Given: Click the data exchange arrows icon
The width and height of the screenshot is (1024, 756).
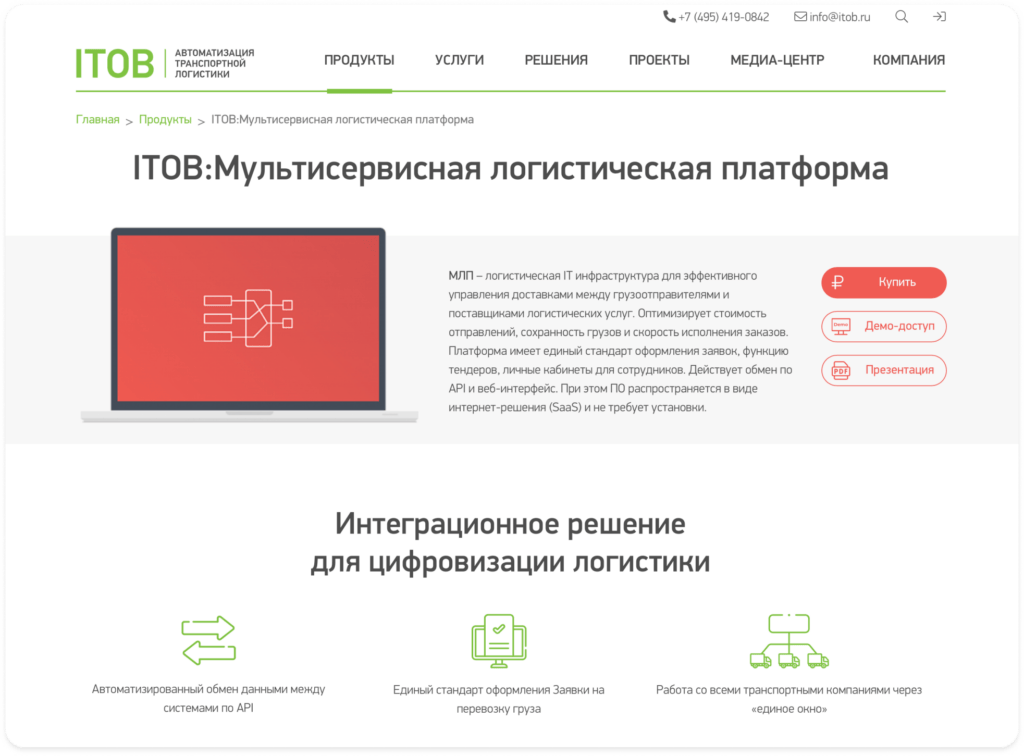Looking at the screenshot, I should point(208,640).
